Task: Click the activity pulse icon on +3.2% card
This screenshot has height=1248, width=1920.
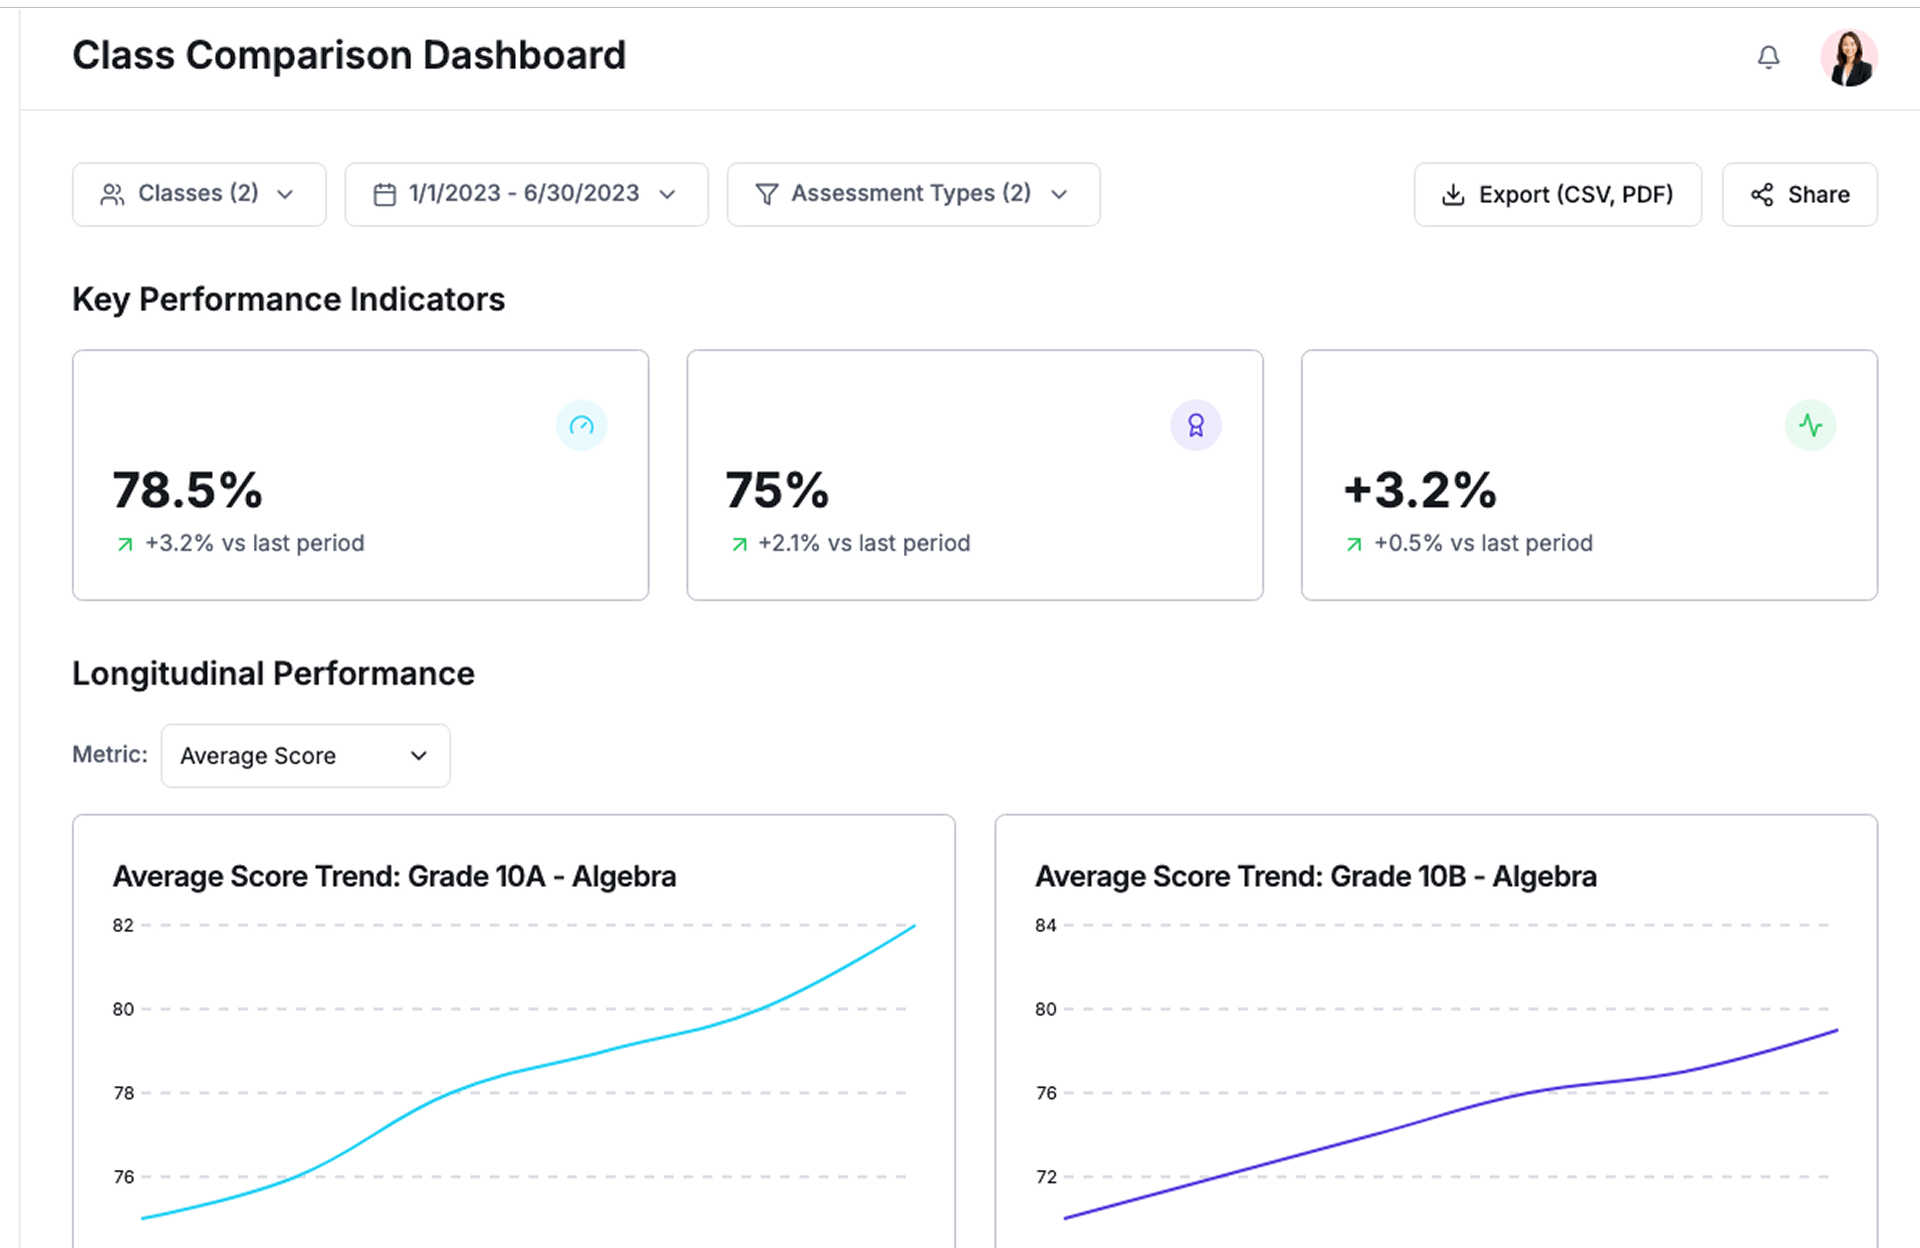Action: [1810, 426]
